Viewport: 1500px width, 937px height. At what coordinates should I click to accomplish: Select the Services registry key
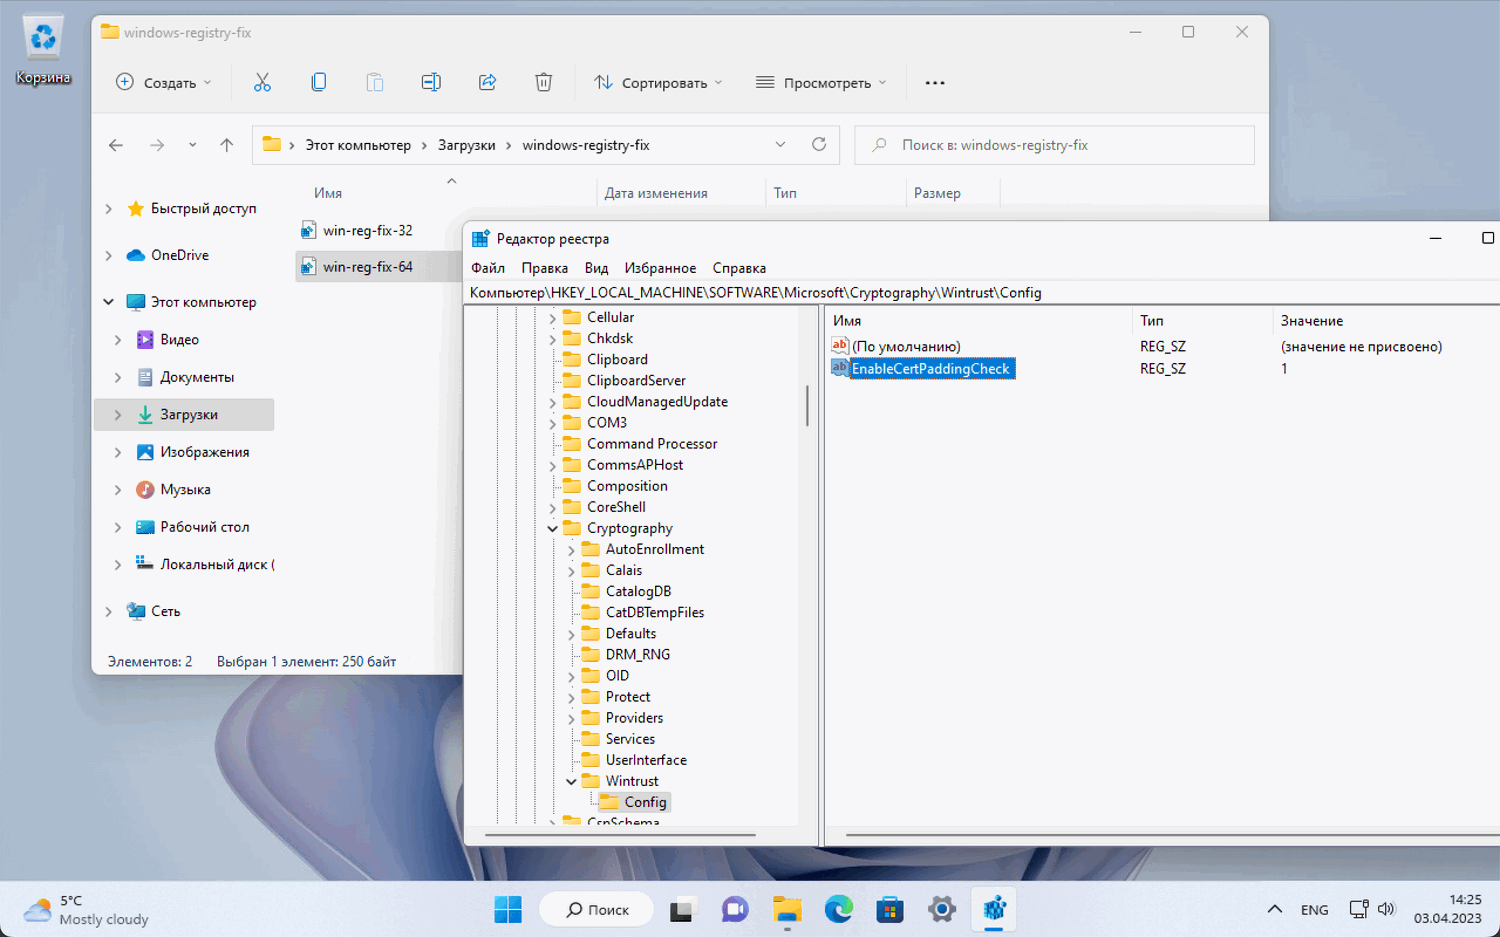pos(630,739)
